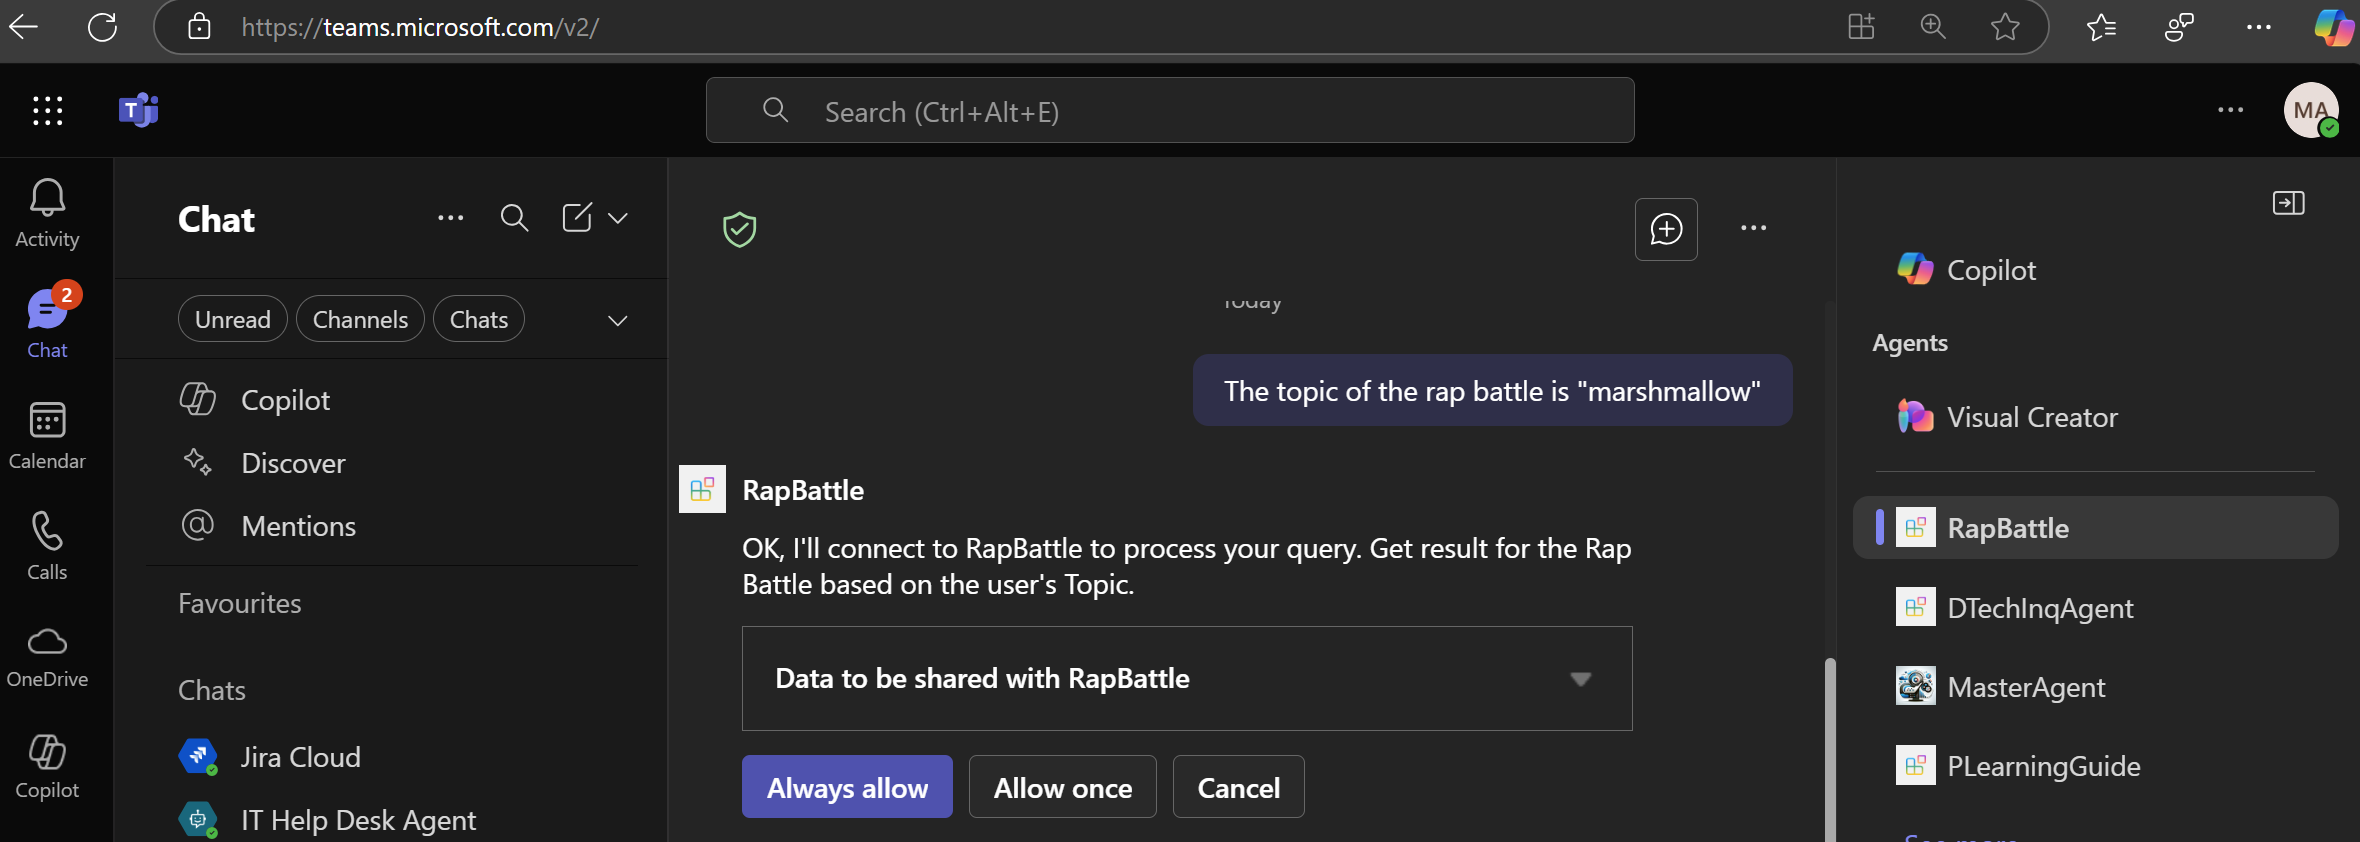Image resolution: width=2360 pixels, height=842 pixels.
Task: Search within the chat list
Action: [x=514, y=218]
